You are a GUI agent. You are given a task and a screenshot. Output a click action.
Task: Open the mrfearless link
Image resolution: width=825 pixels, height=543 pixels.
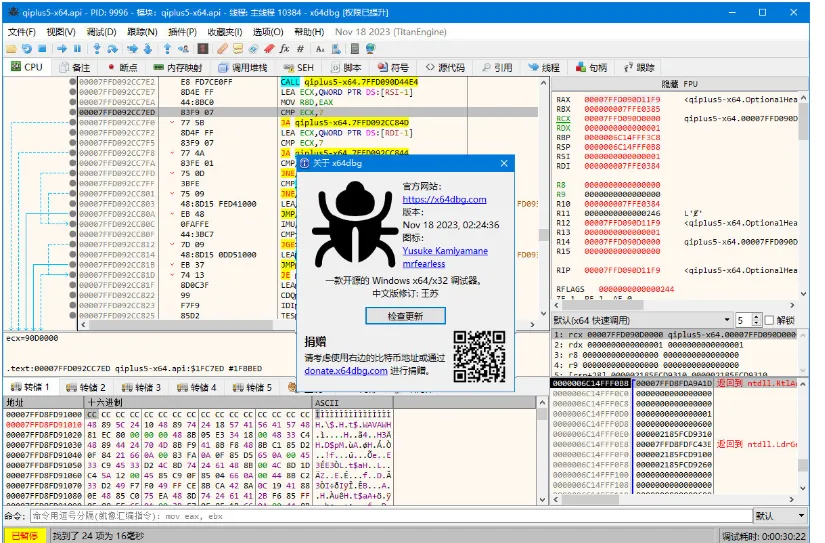point(424,264)
